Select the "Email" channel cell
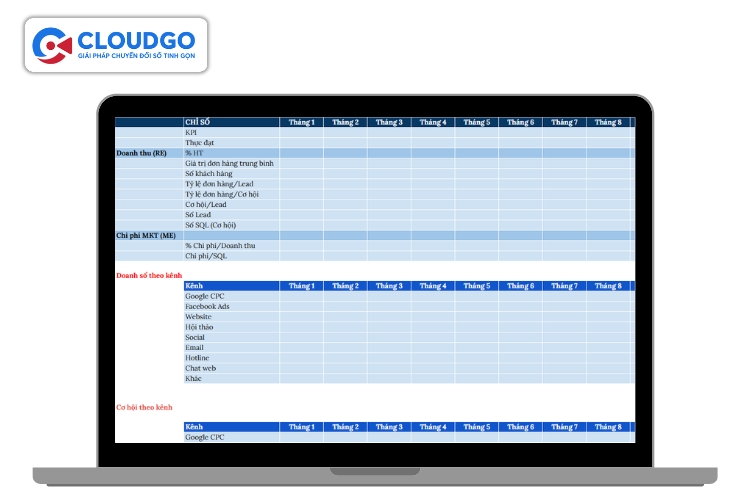The width and height of the screenshot is (750, 500). tap(195, 348)
